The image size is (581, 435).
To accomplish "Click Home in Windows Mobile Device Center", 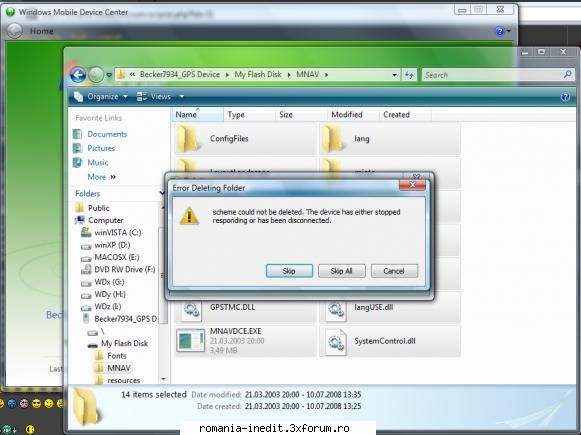I will click(42, 31).
